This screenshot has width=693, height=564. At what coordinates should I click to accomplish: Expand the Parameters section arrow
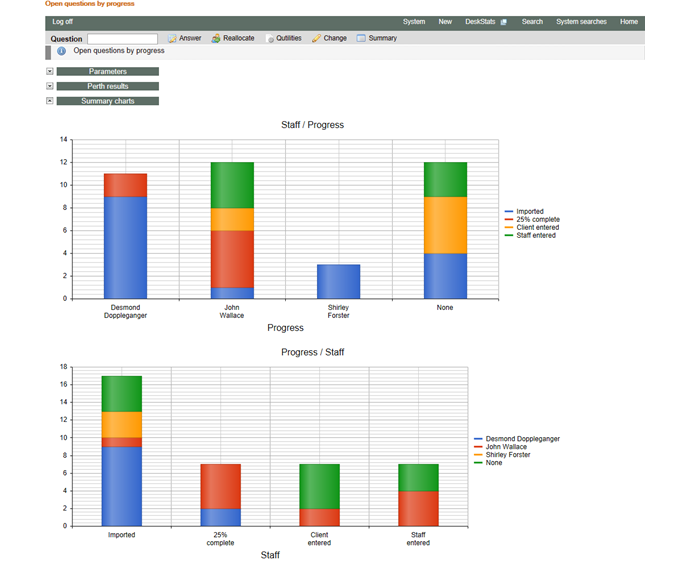[x=50, y=71]
